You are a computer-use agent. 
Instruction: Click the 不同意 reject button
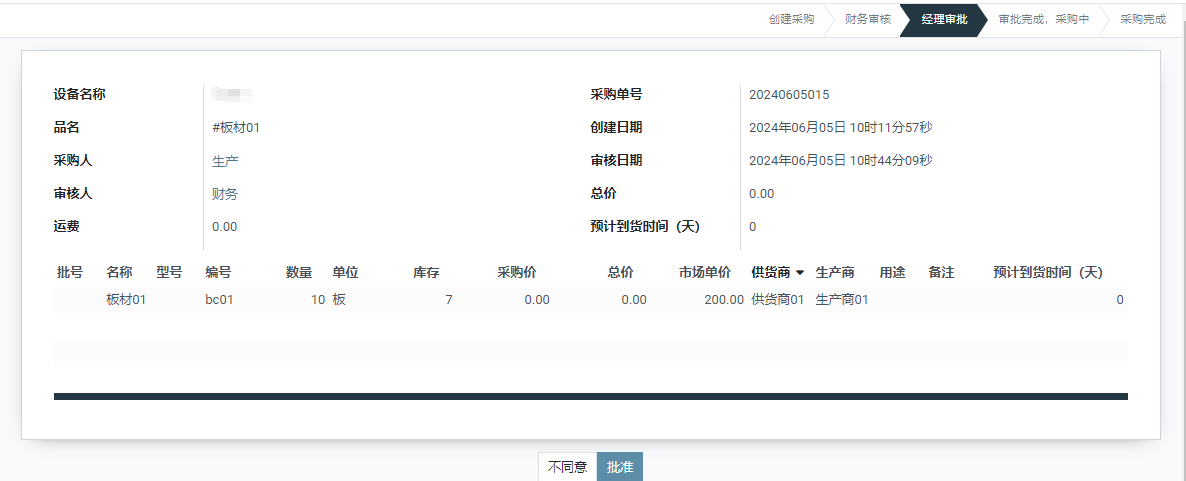567,467
